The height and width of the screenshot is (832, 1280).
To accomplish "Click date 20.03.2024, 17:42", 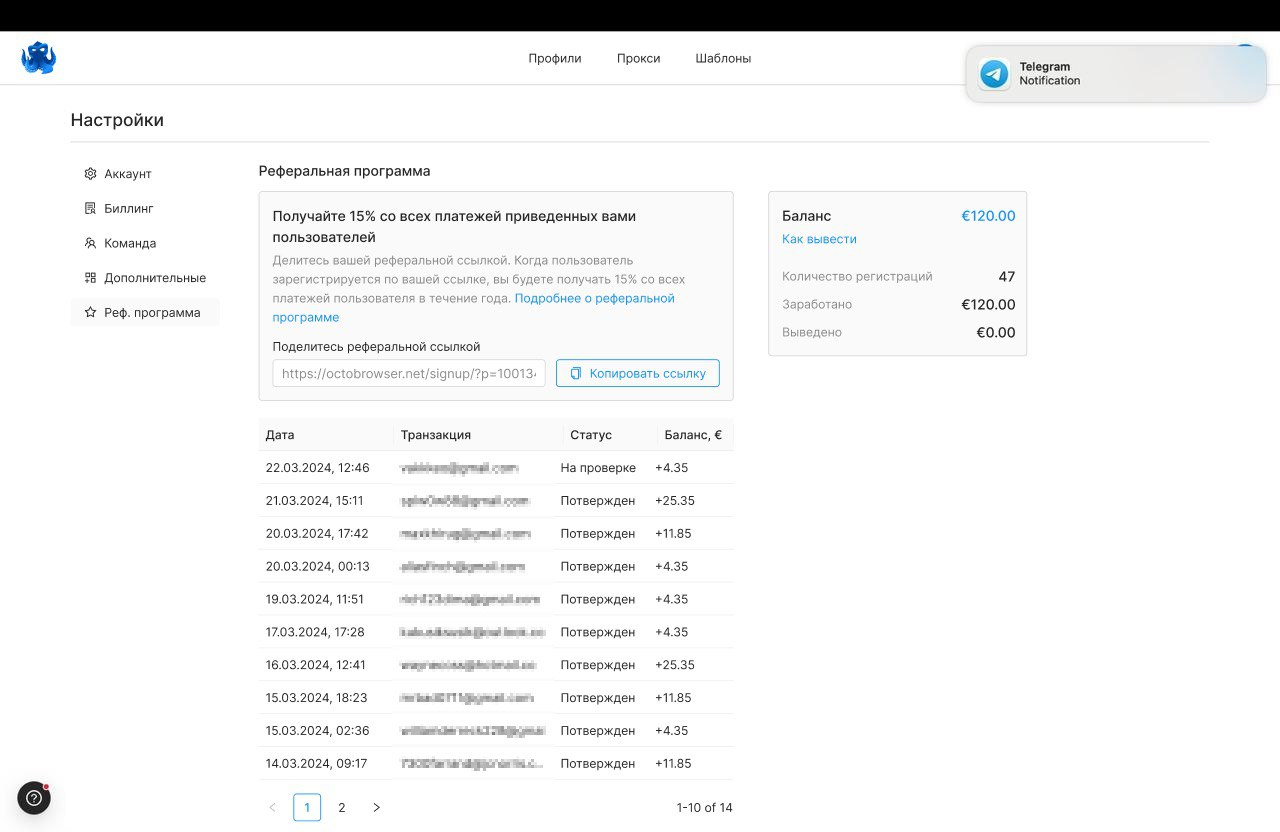I will pyautogui.click(x=317, y=534).
